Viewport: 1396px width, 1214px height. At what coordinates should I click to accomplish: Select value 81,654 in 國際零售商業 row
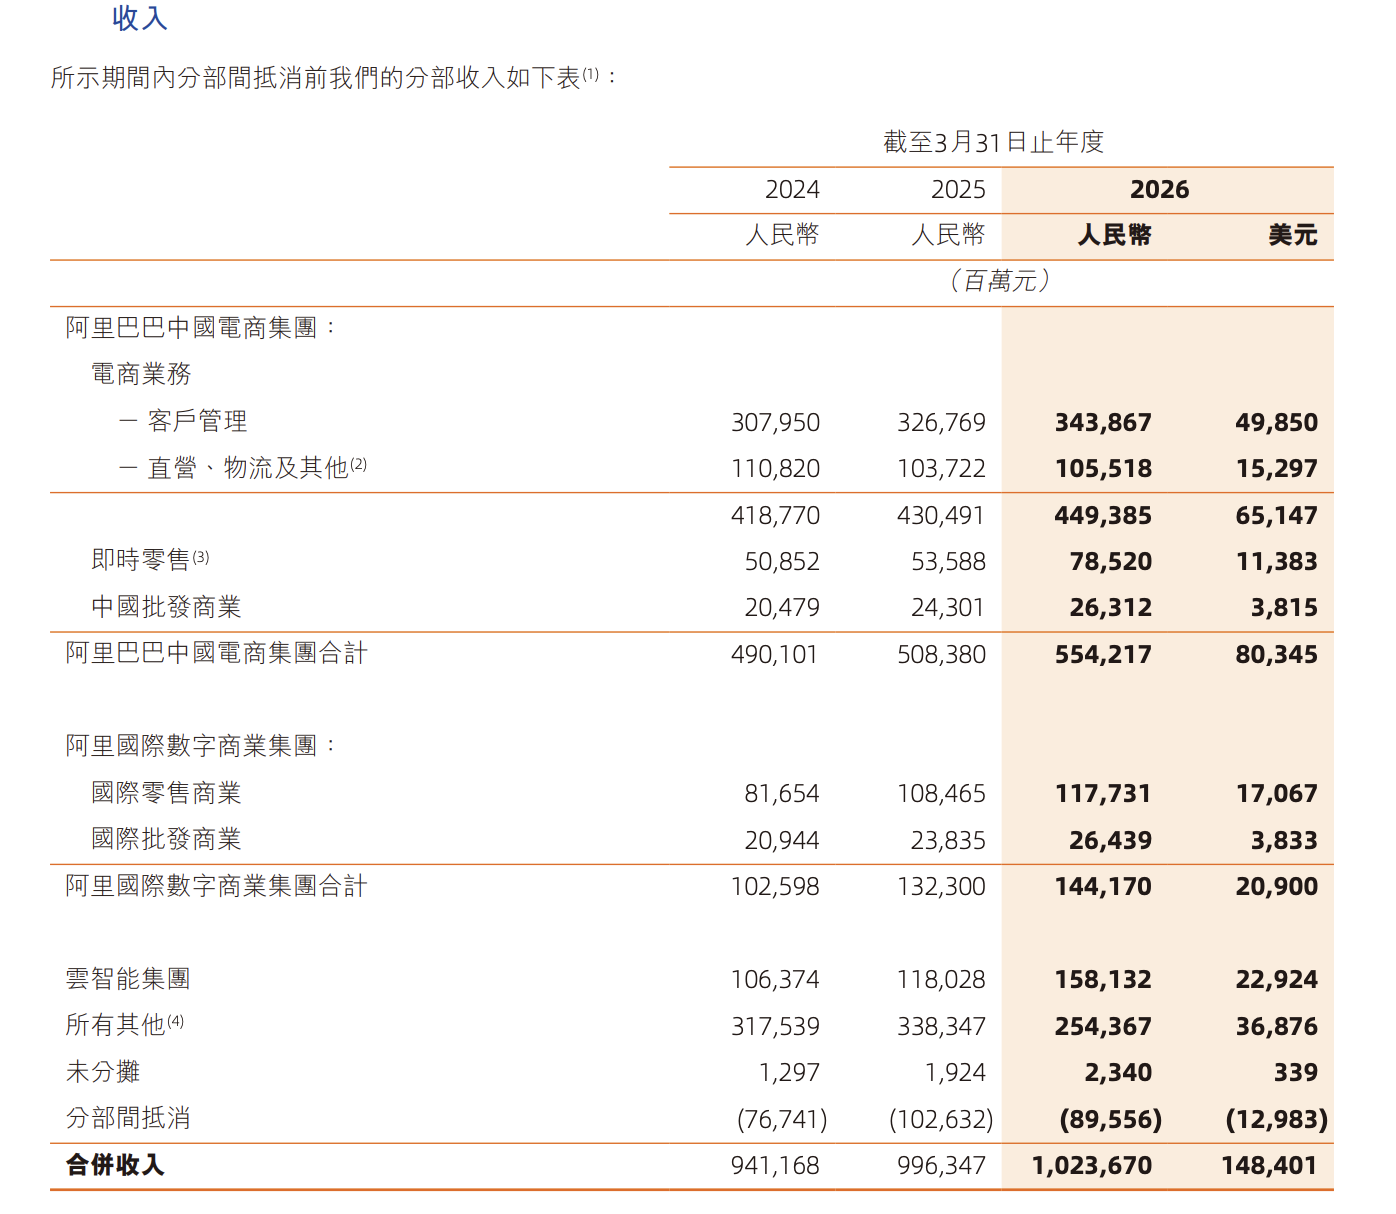pos(782,794)
